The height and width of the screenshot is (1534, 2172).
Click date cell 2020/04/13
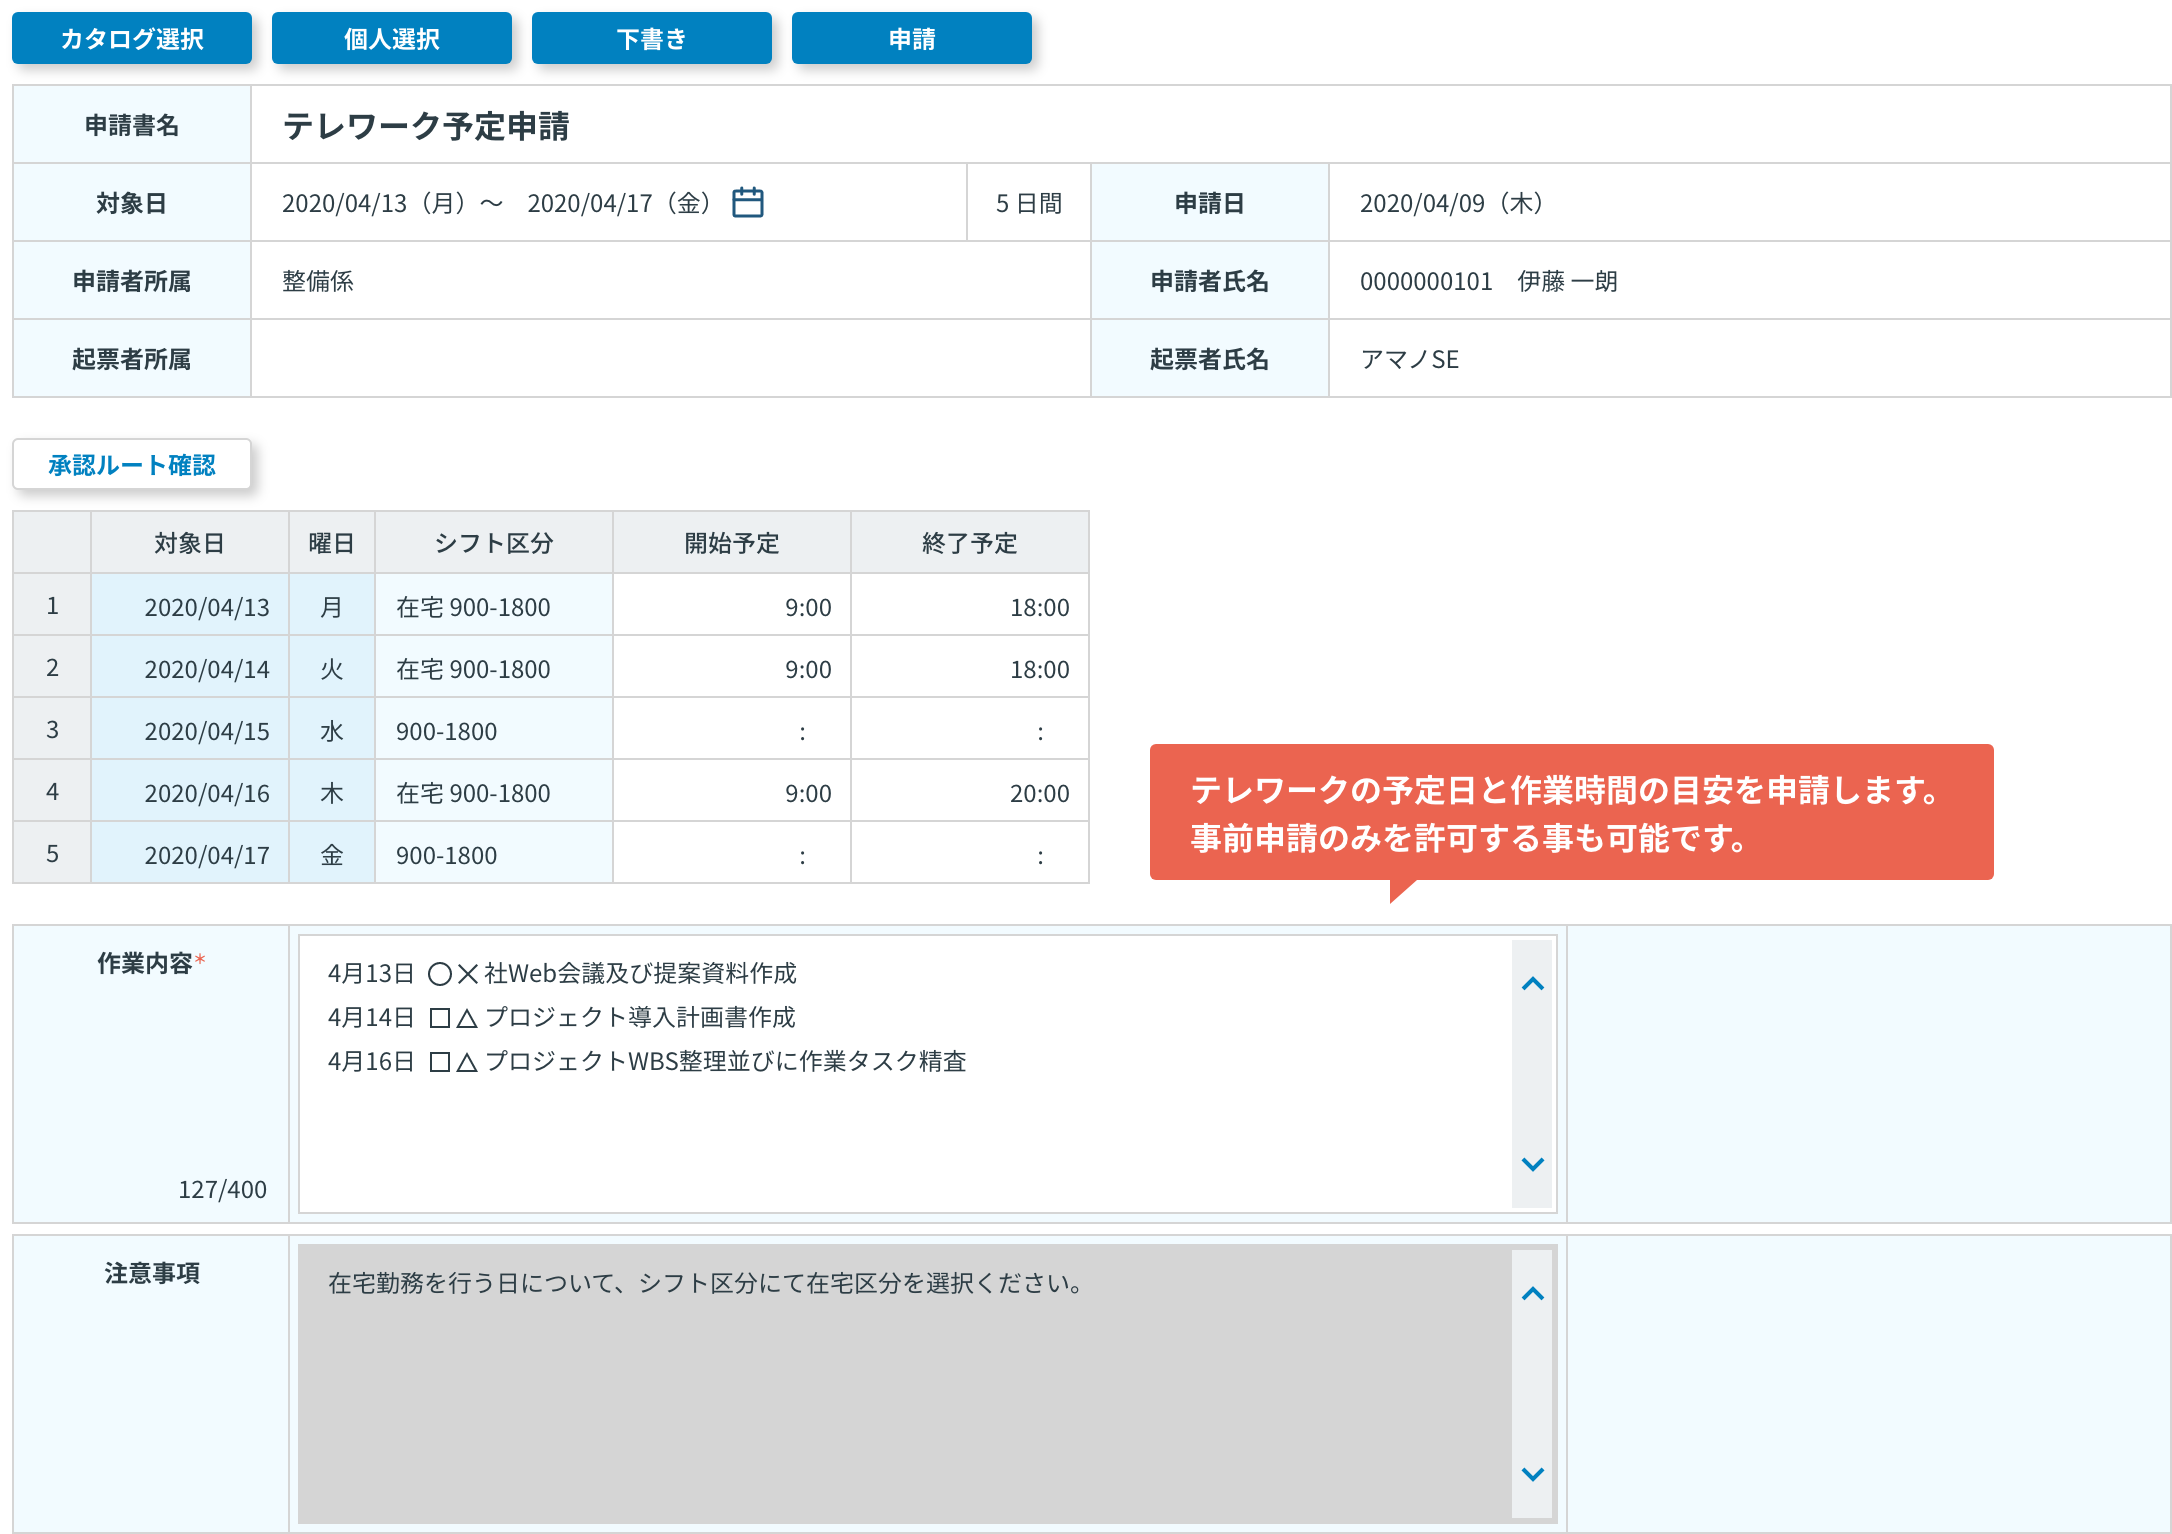point(190,606)
